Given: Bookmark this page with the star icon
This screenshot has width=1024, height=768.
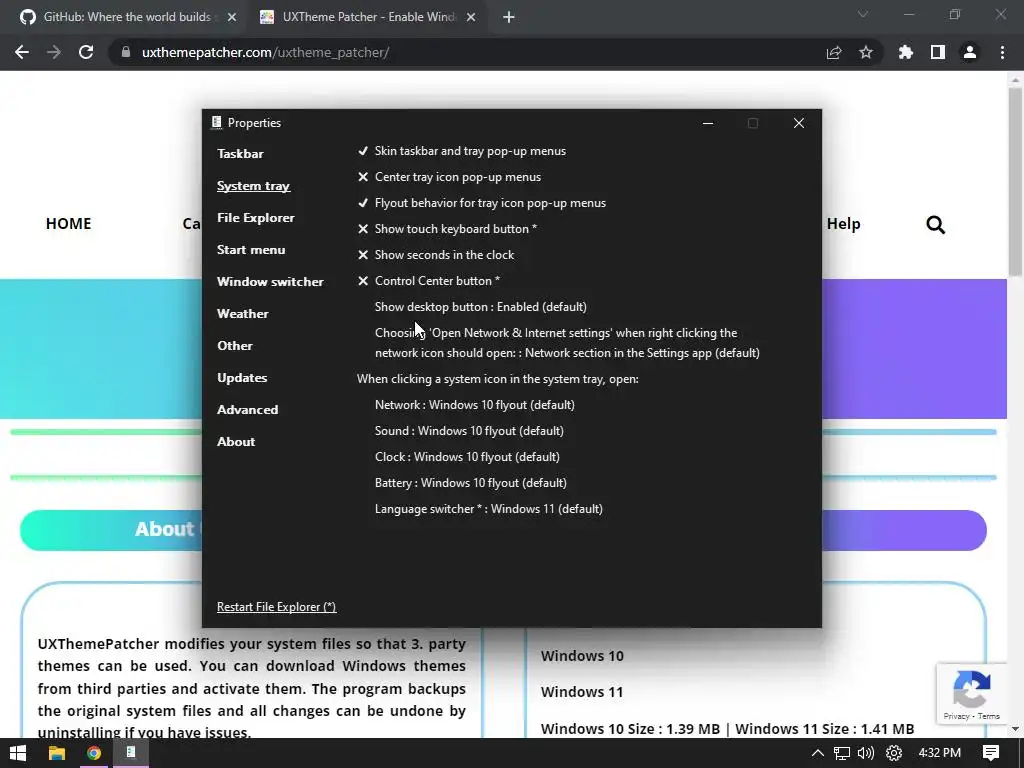Looking at the screenshot, I should [866, 52].
